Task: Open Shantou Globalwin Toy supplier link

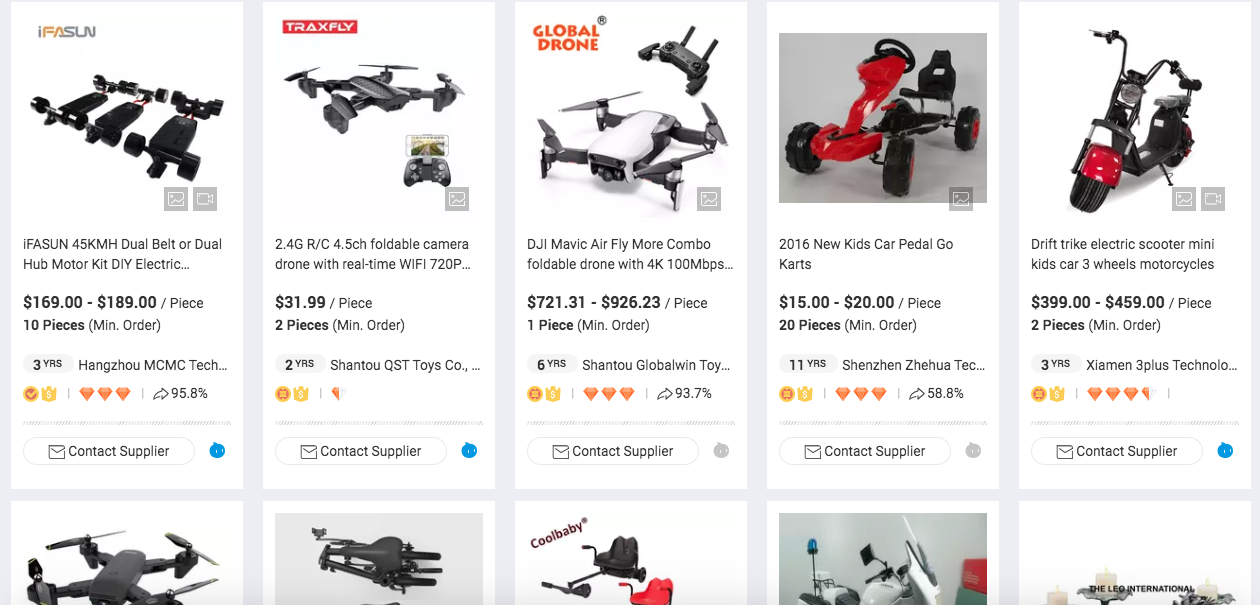Action: point(656,365)
